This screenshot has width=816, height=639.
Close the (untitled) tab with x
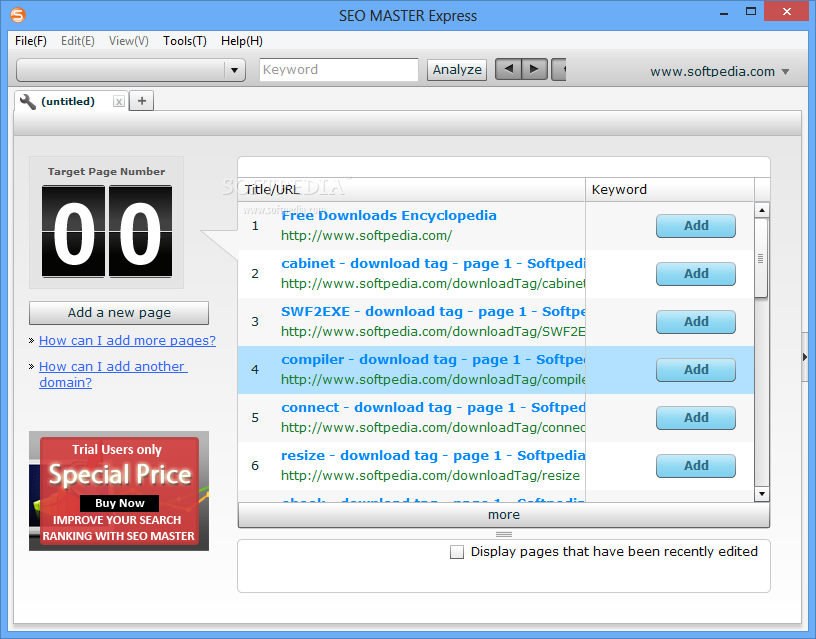point(119,101)
